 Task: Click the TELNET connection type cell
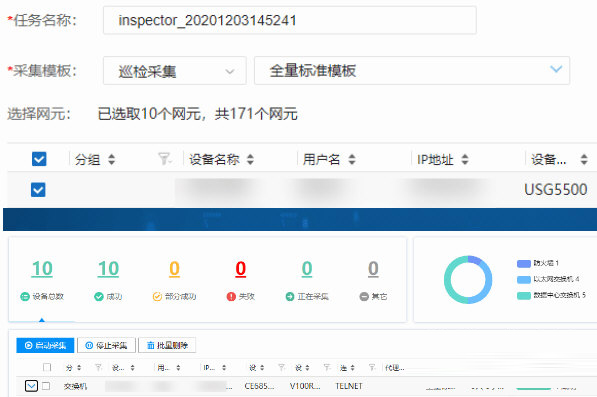[x=348, y=386]
